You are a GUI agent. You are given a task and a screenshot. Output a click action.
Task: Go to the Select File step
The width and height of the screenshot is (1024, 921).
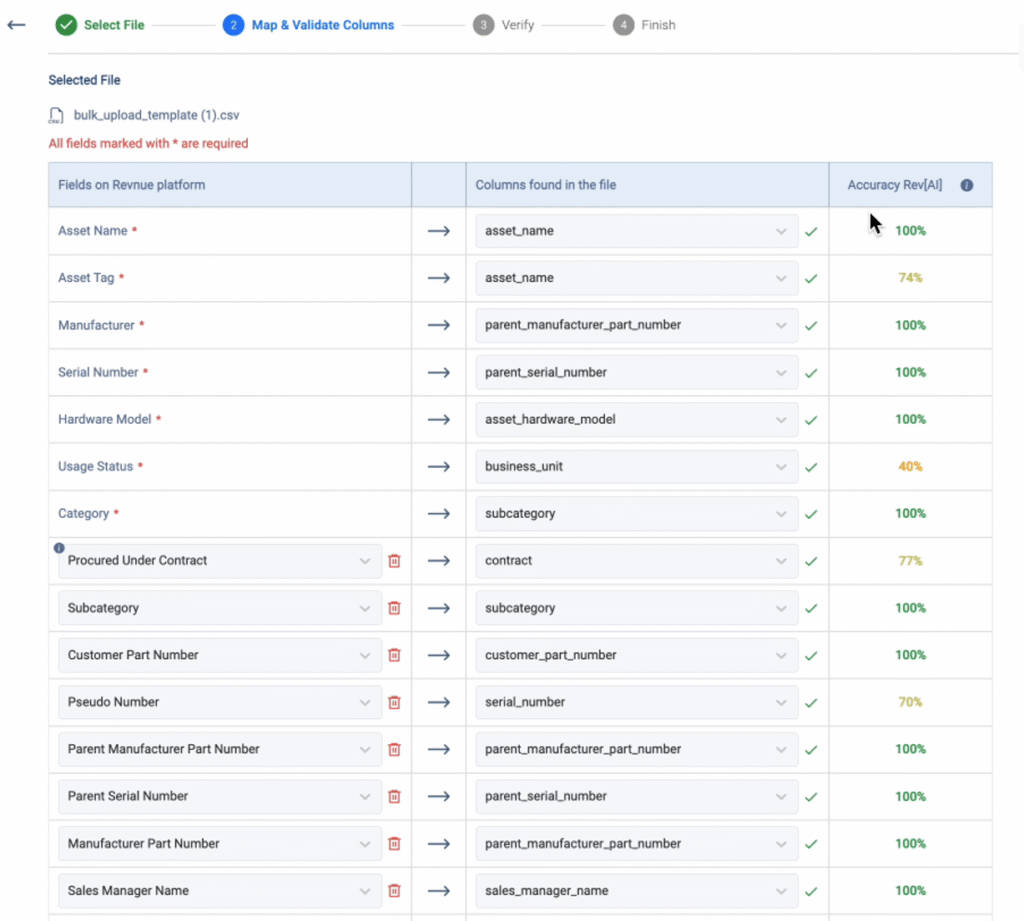tap(100, 25)
